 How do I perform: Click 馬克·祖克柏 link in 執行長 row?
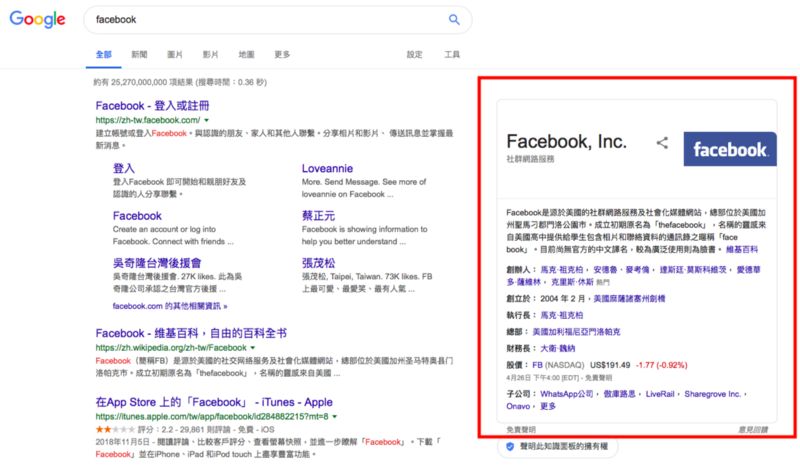coord(561,315)
